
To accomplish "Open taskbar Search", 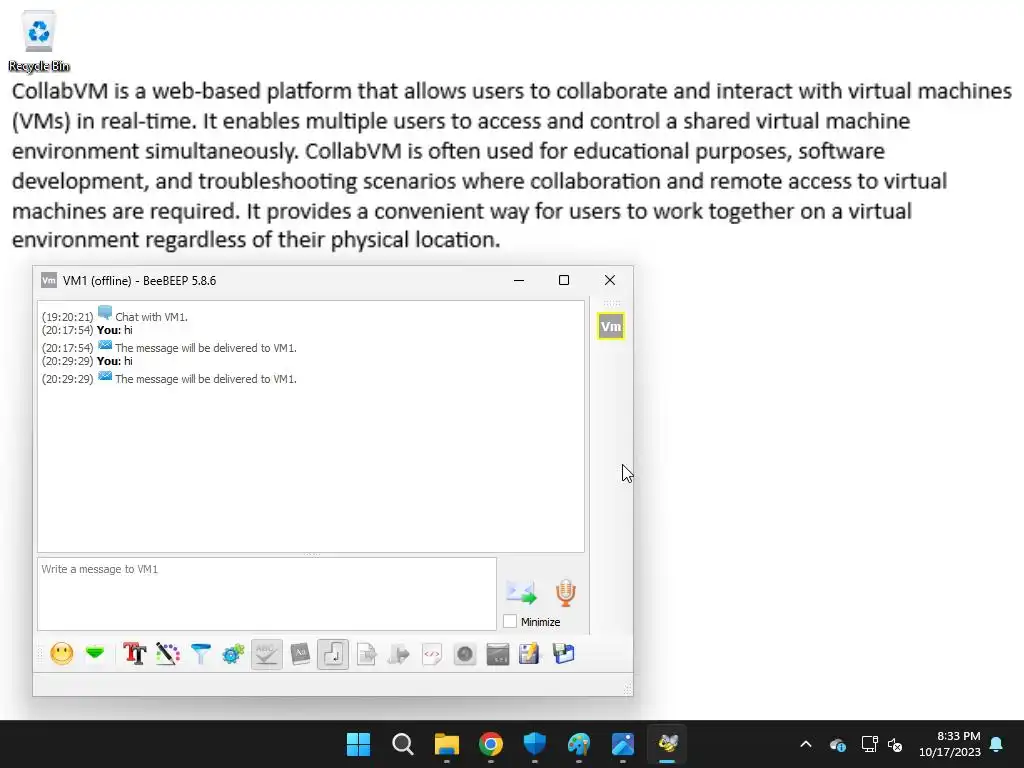I will pyautogui.click(x=402, y=744).
